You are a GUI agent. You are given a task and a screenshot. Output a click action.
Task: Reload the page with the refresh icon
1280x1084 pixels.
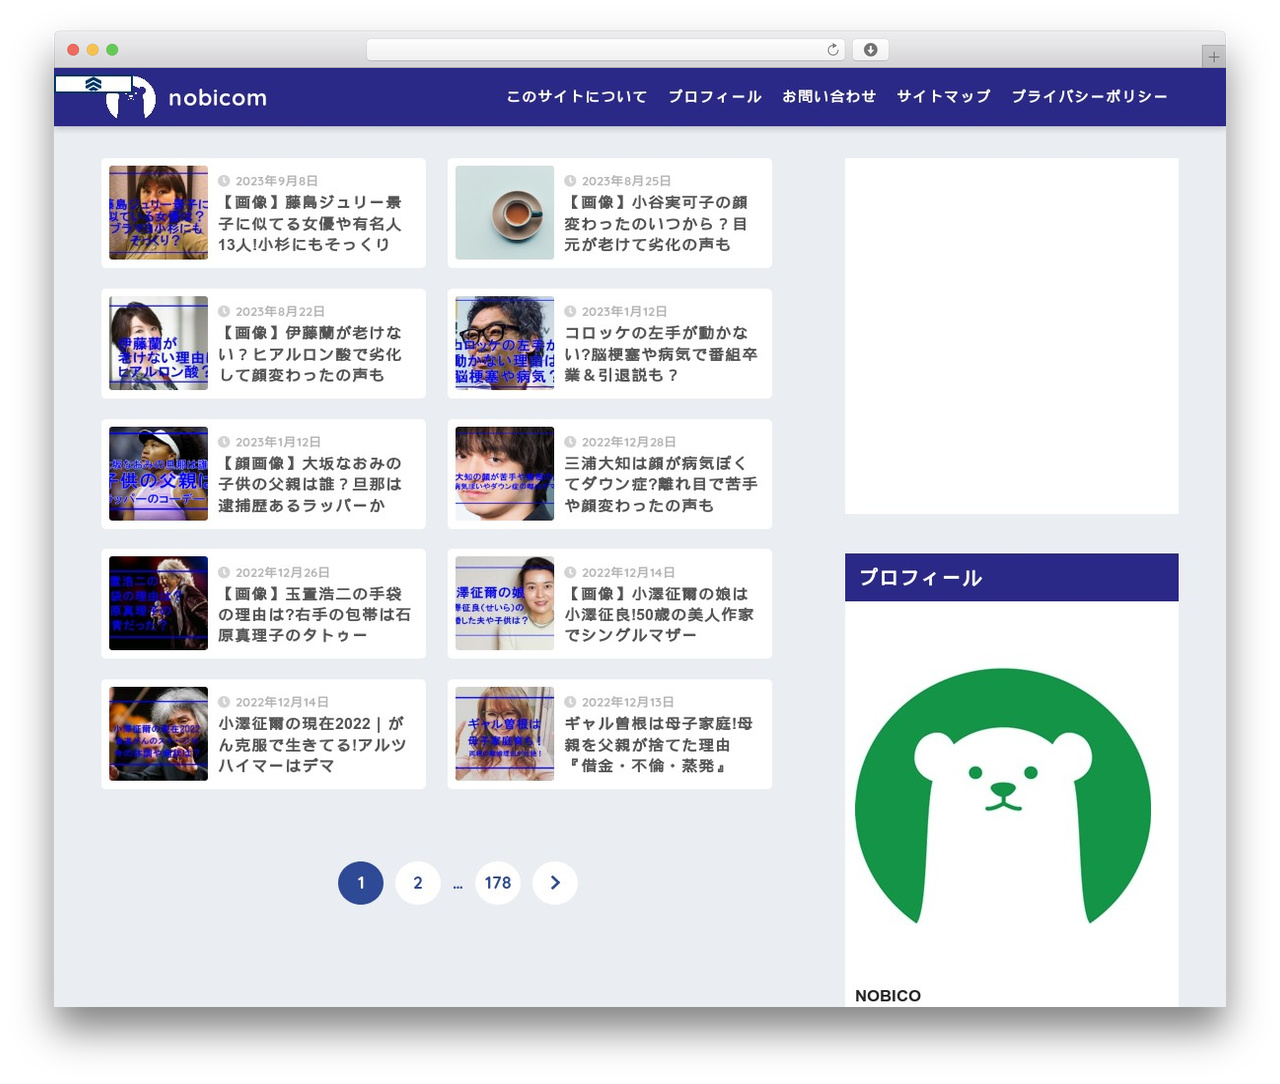click(833, 50)
